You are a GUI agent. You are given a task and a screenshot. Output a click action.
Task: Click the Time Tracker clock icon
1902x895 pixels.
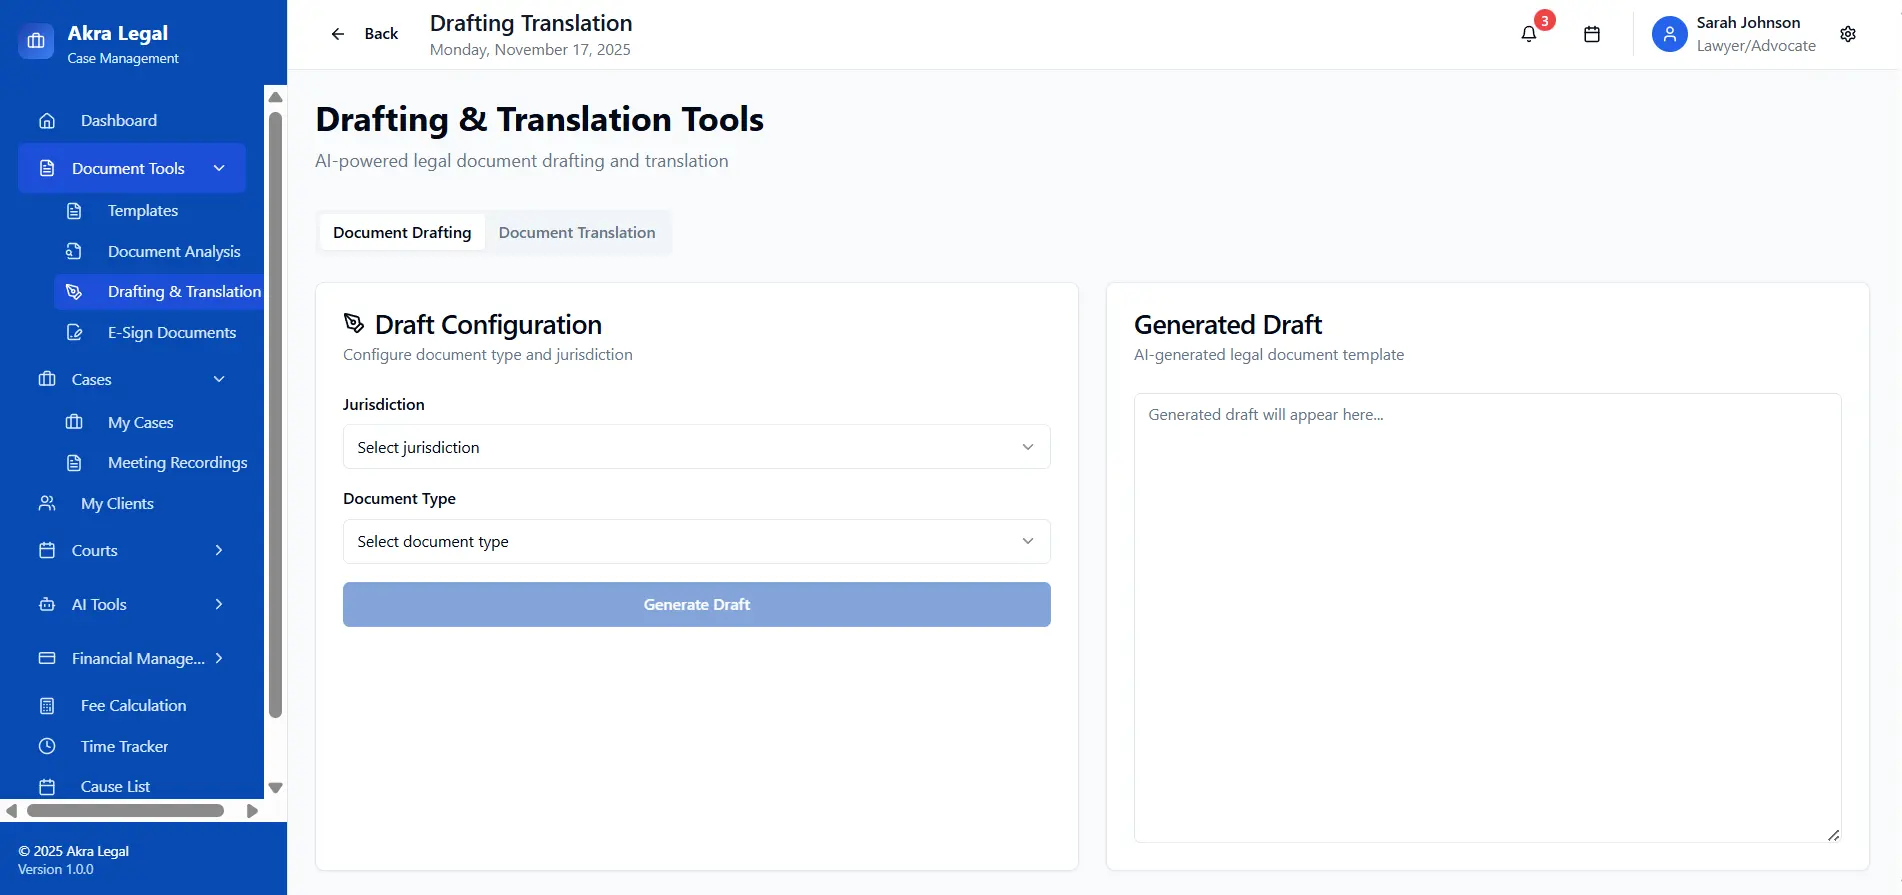(47, 746)
